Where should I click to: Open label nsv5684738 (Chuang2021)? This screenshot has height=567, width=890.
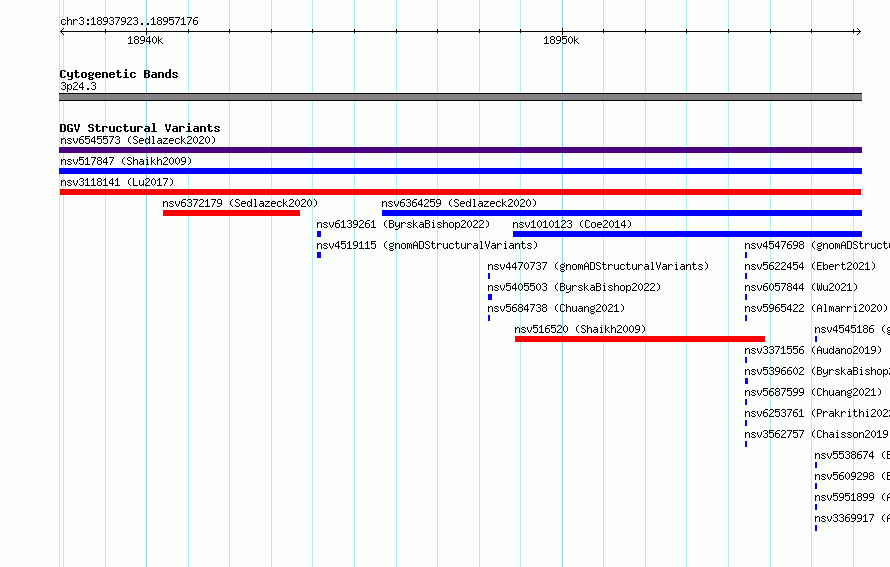tap(556, 308)
